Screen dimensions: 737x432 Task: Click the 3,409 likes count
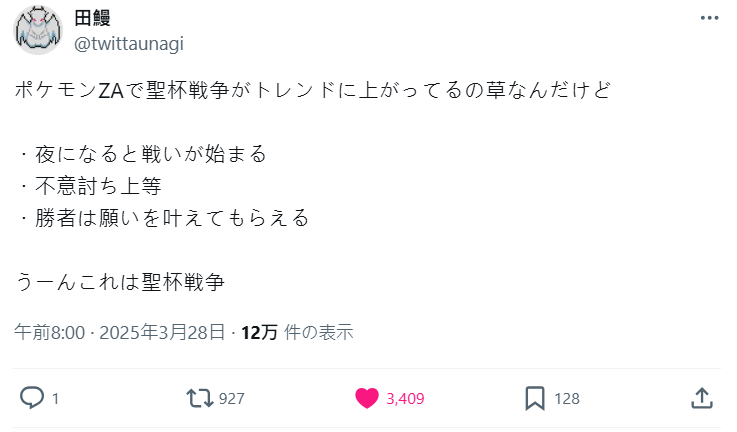click(x=405, y=398)
